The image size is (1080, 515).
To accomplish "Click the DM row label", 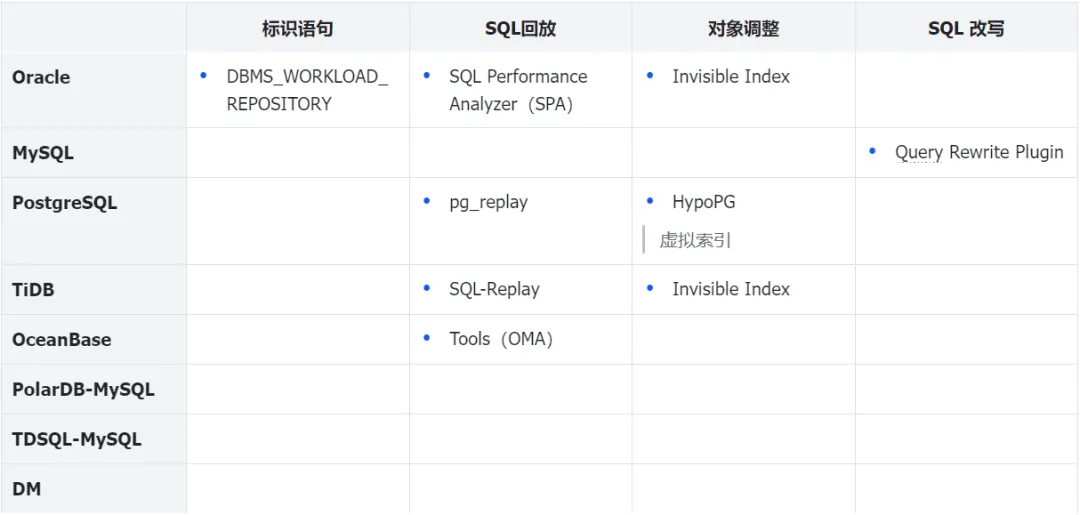I will (26, 489).
